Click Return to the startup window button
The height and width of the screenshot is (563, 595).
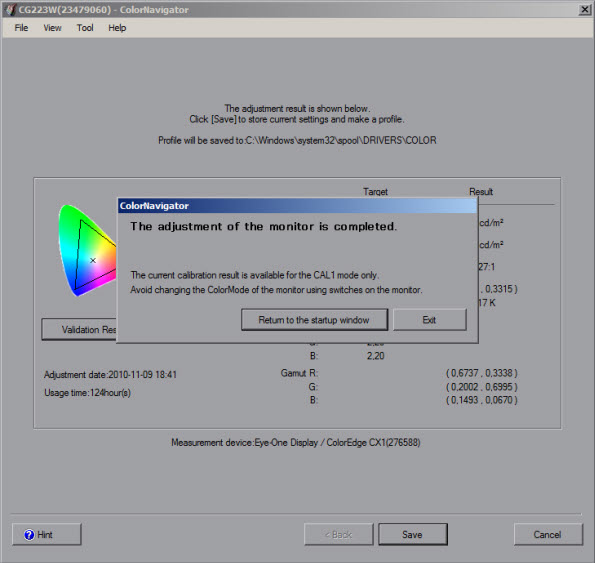314,320
